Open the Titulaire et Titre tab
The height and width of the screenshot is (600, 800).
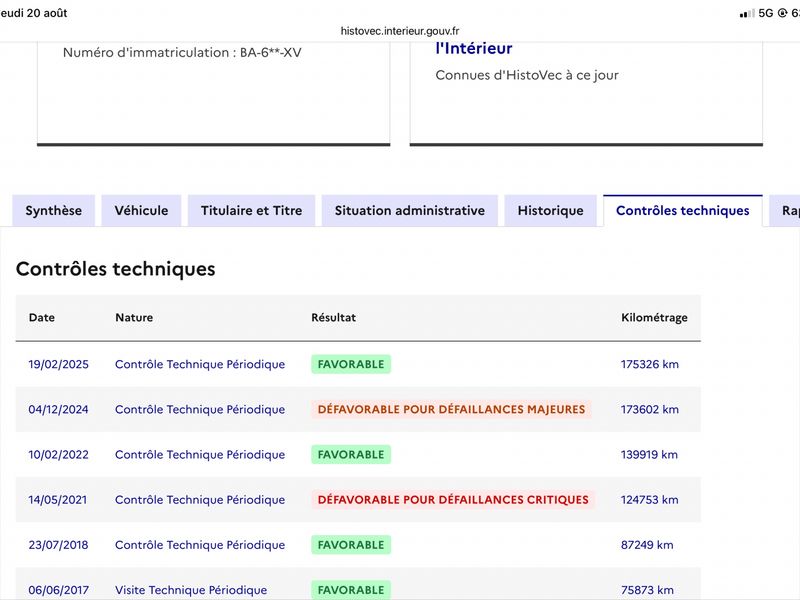pyautogui.click(x=252, y=211)
